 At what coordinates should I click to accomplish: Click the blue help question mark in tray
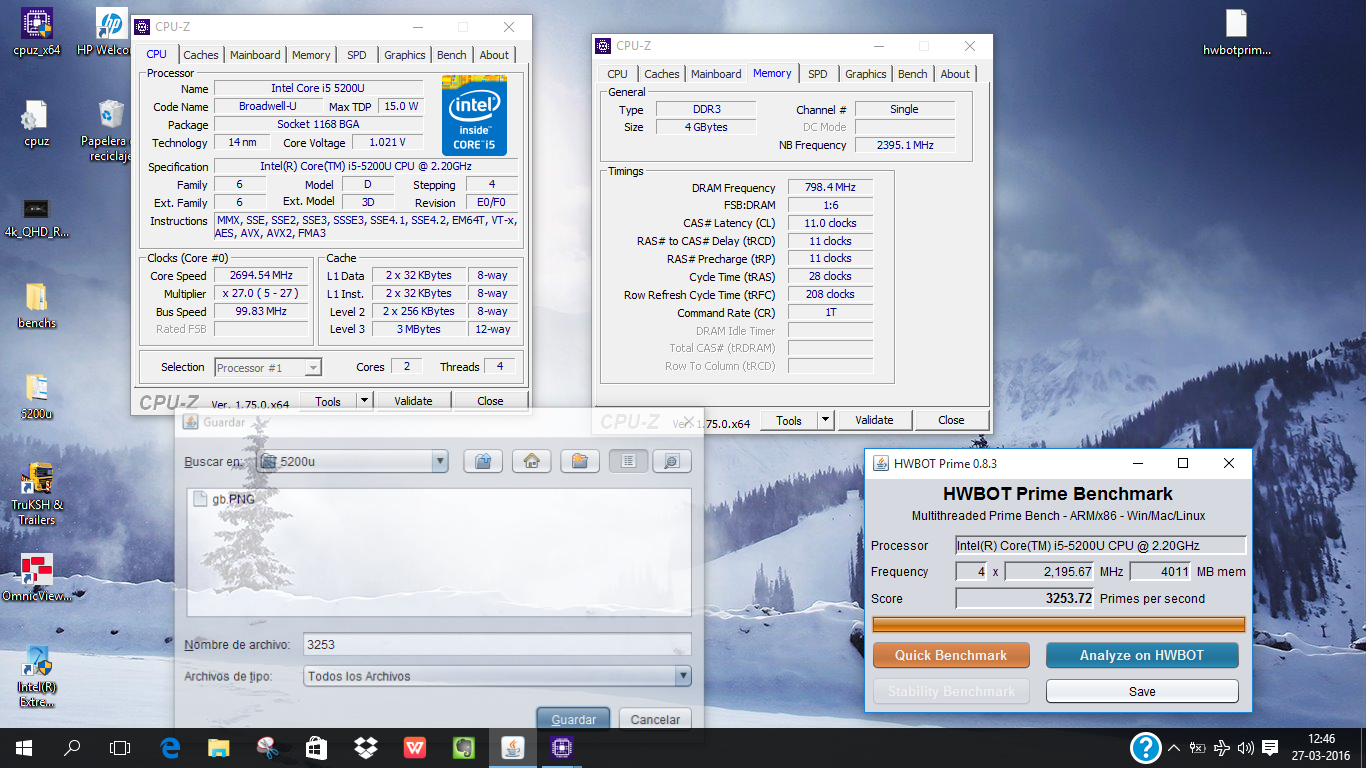click(1145, 747)
